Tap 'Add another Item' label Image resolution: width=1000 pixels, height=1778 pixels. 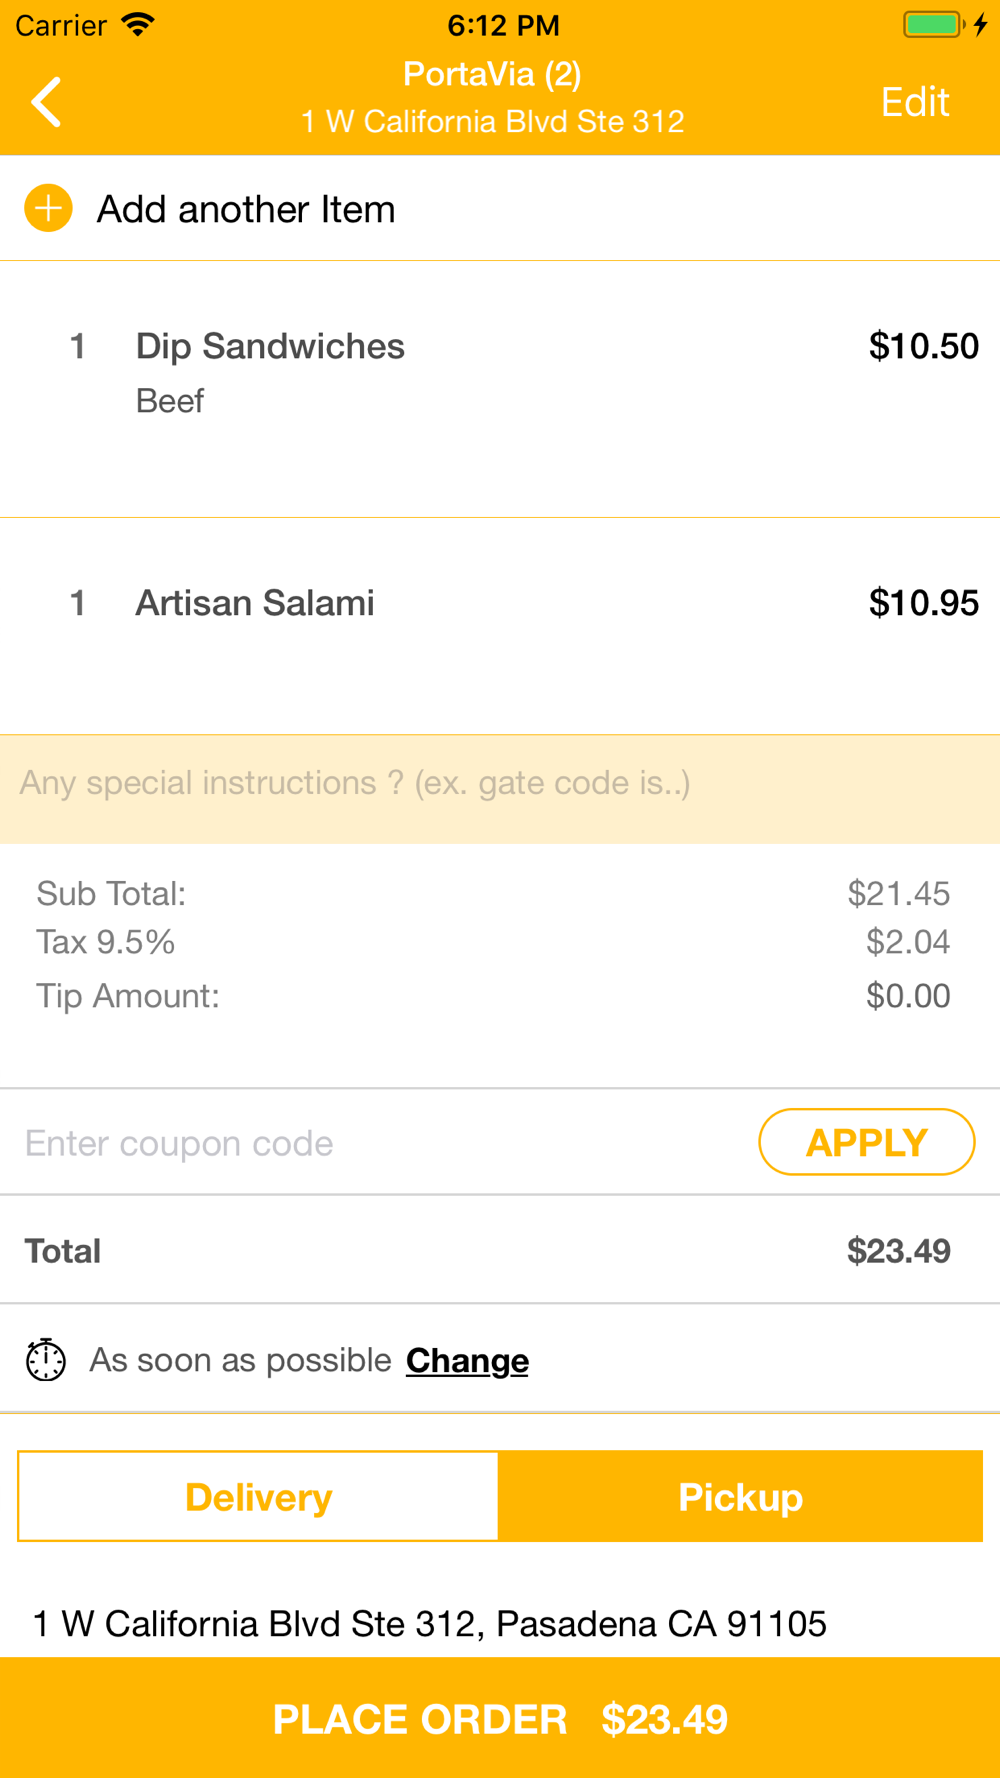point(246,209)
